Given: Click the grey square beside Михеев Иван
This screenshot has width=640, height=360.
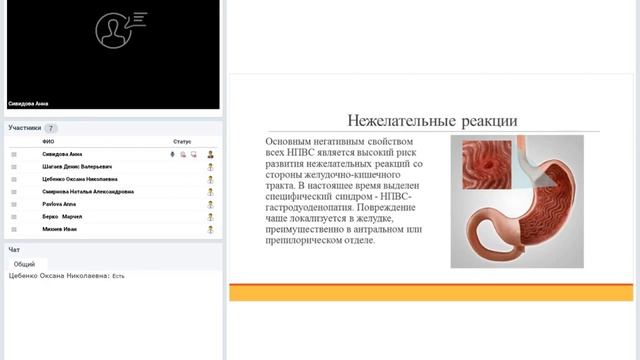Looking at the screenshot, I should point(14,229).
